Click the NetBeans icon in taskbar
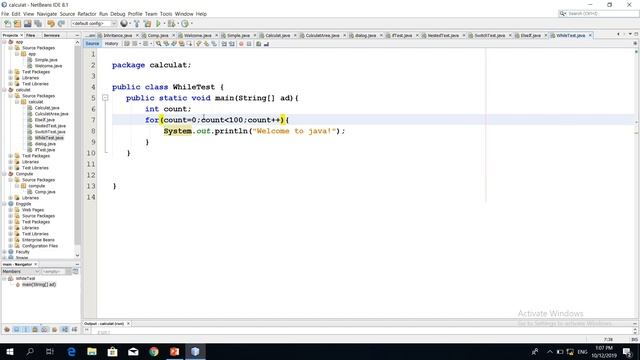This screenshot has width=640, height=360. (195, 351)
